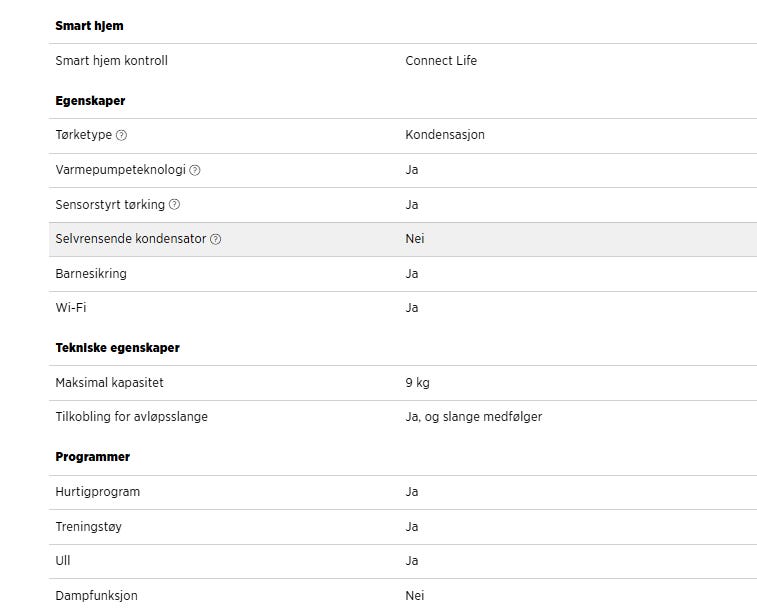Screen dimensions: 757x615
Task: Click the Treningstøy row label
Action: click(x=88, y=527)
